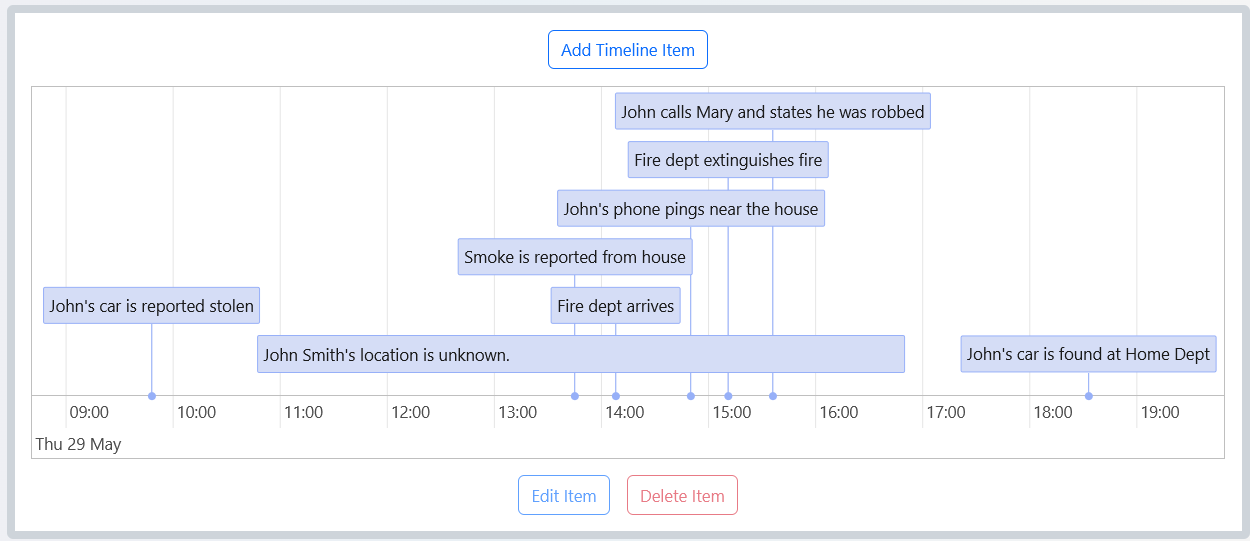Select "John's car is found at Home Dept" event
The width and height of the screenshot is (1250, 541).
click(1088, 354)
